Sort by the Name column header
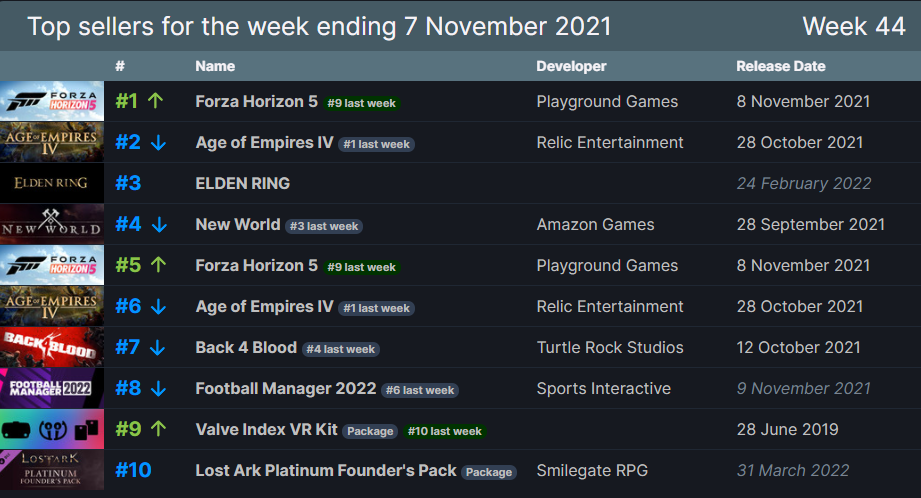Screen dimensions: 921x498 click(x=215, y=66)
